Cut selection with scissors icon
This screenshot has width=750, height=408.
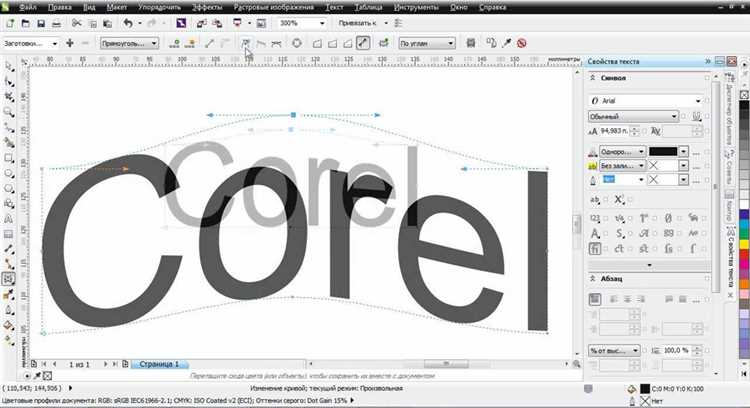point(77,23)
